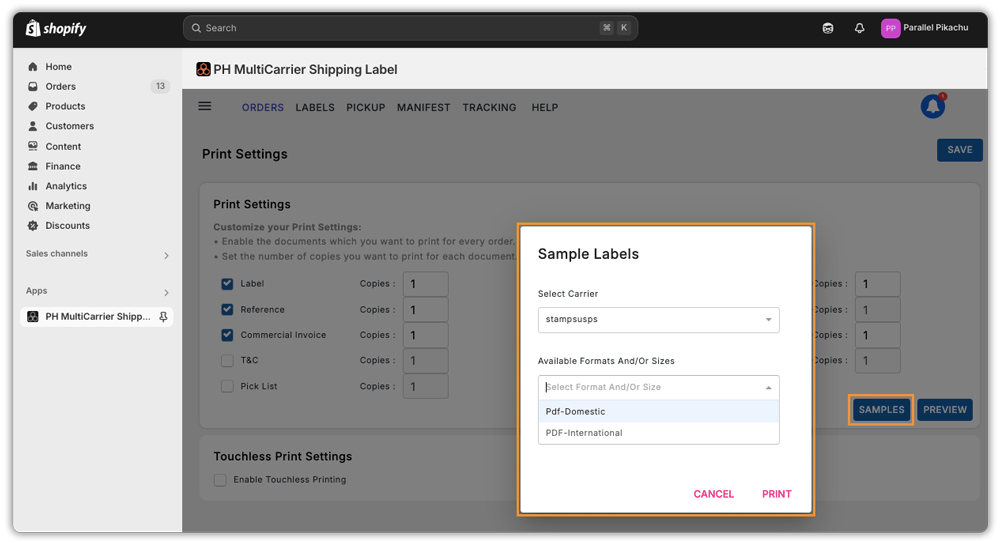Open the Content icon in sidebar
Viewport: 1000px width, 543px height.
coord(33,146)
